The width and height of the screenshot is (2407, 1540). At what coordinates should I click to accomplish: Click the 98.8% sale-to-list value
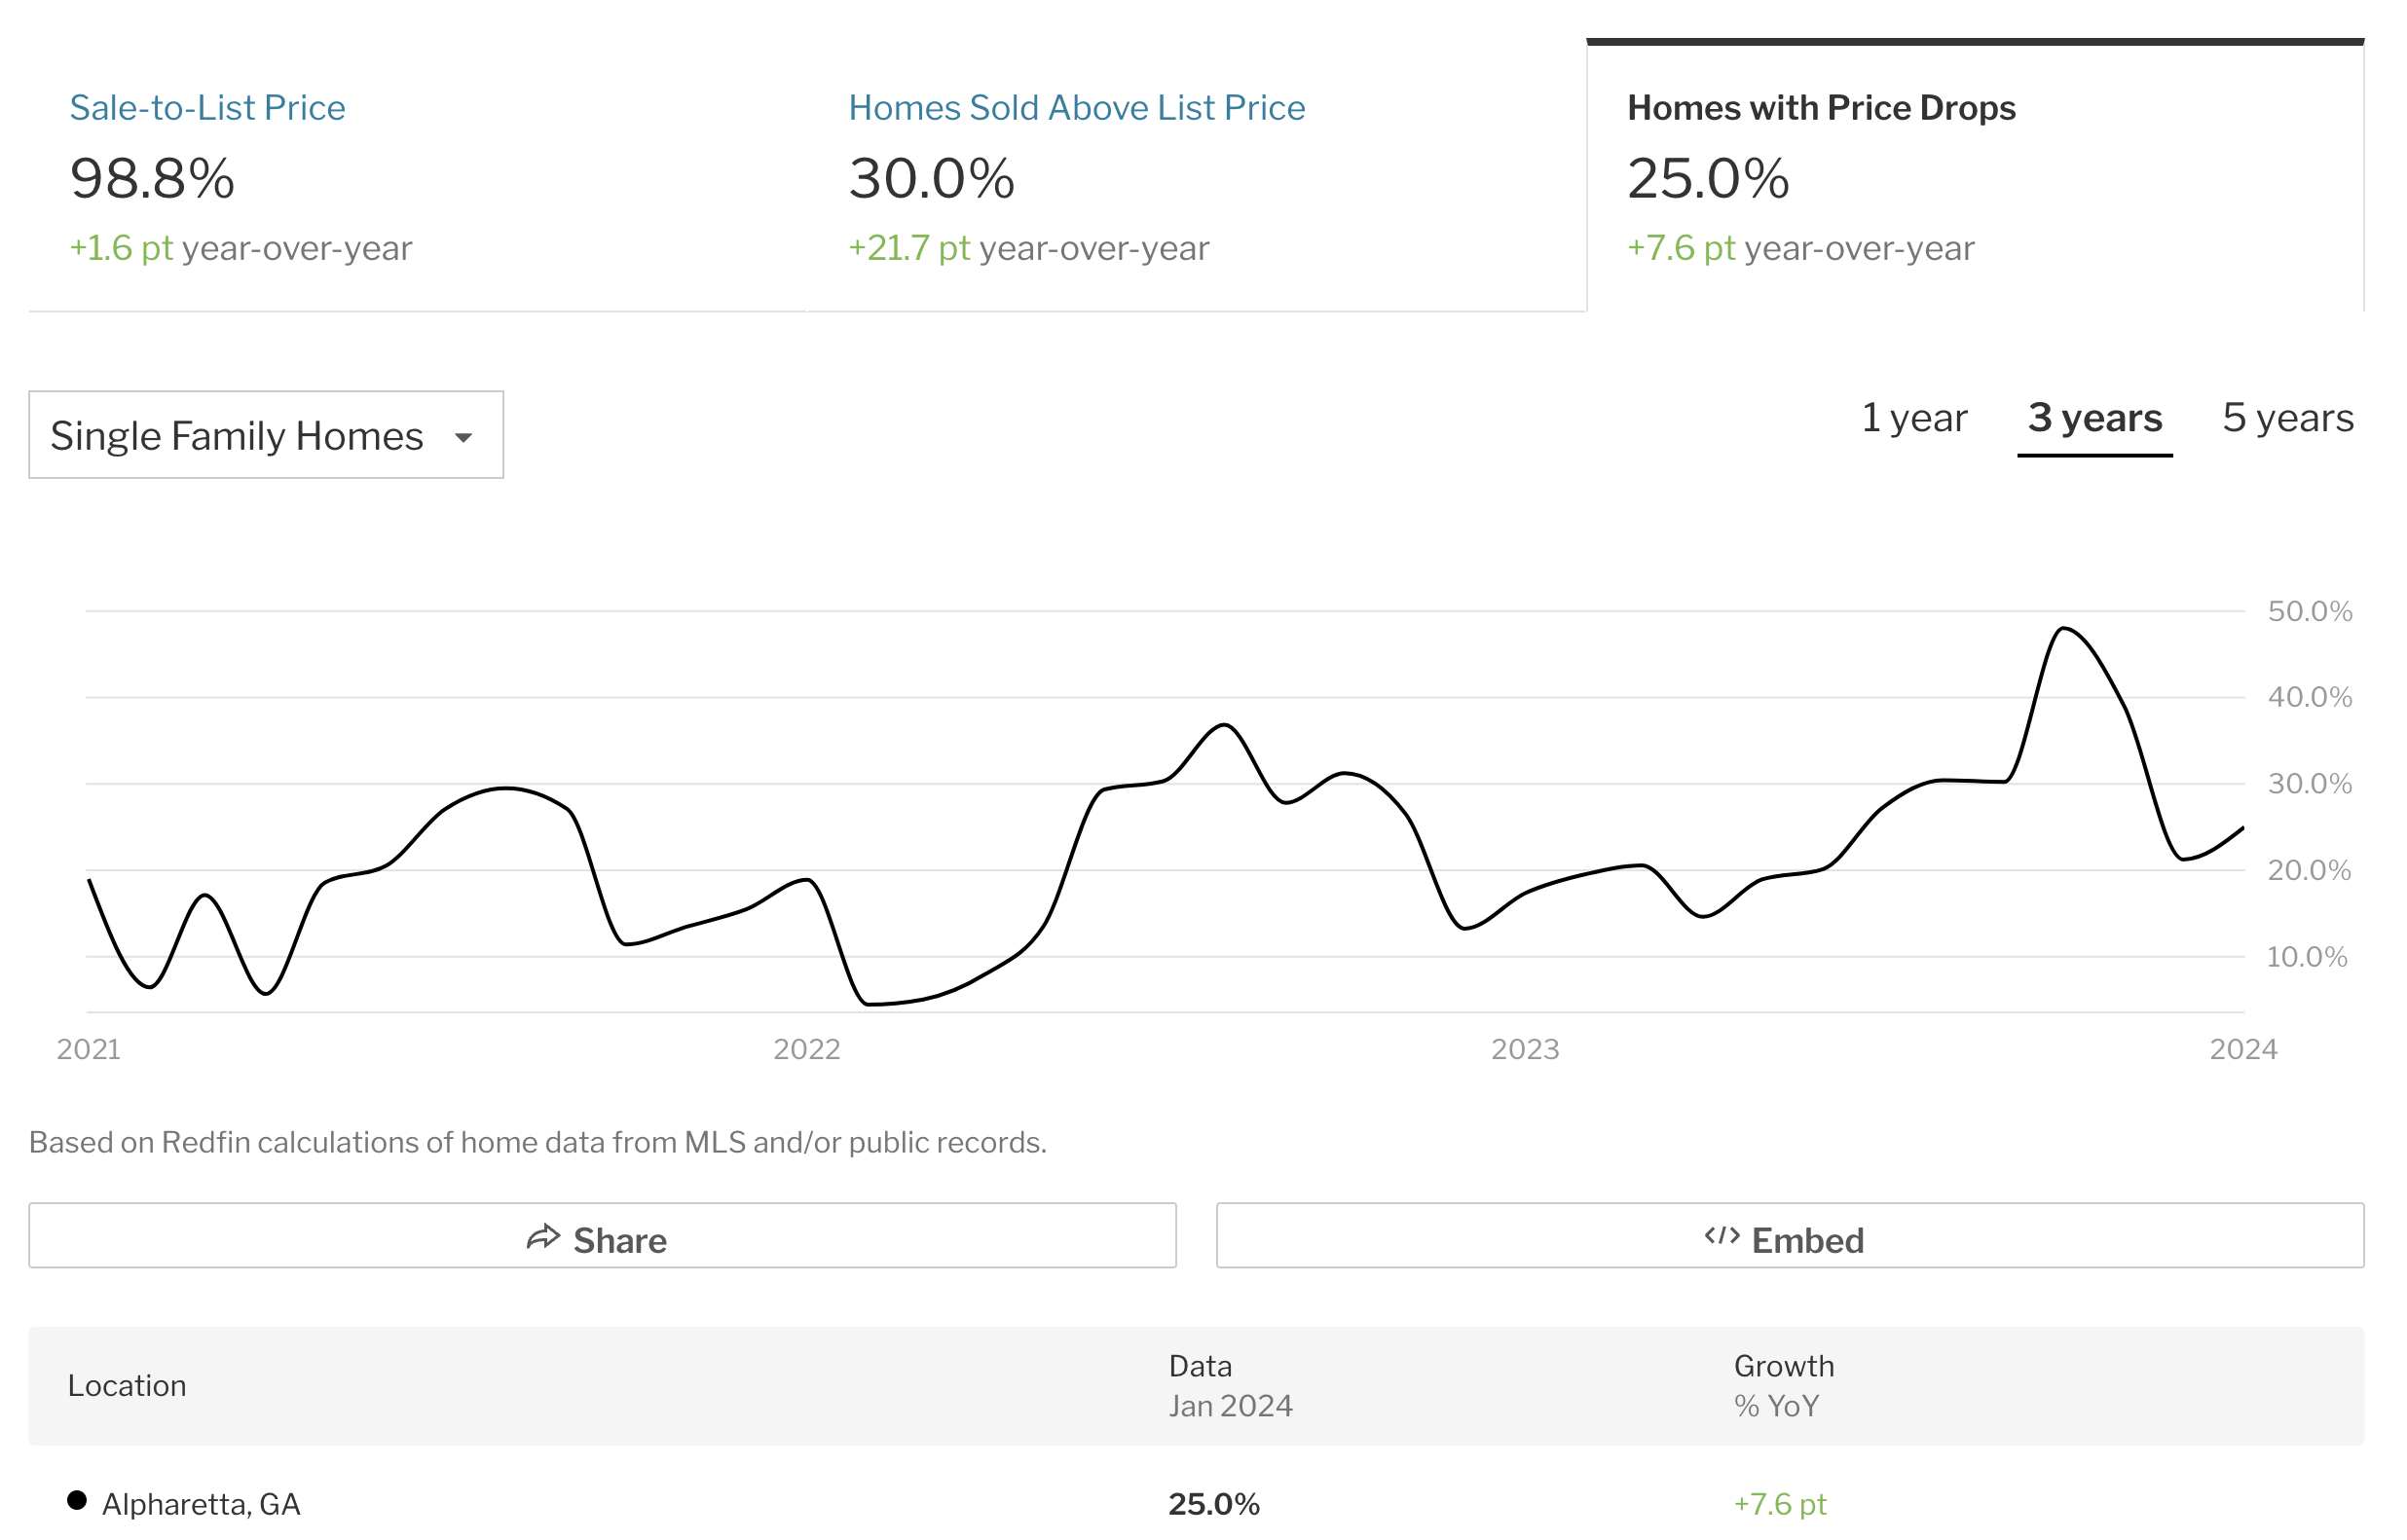(152, 179)
